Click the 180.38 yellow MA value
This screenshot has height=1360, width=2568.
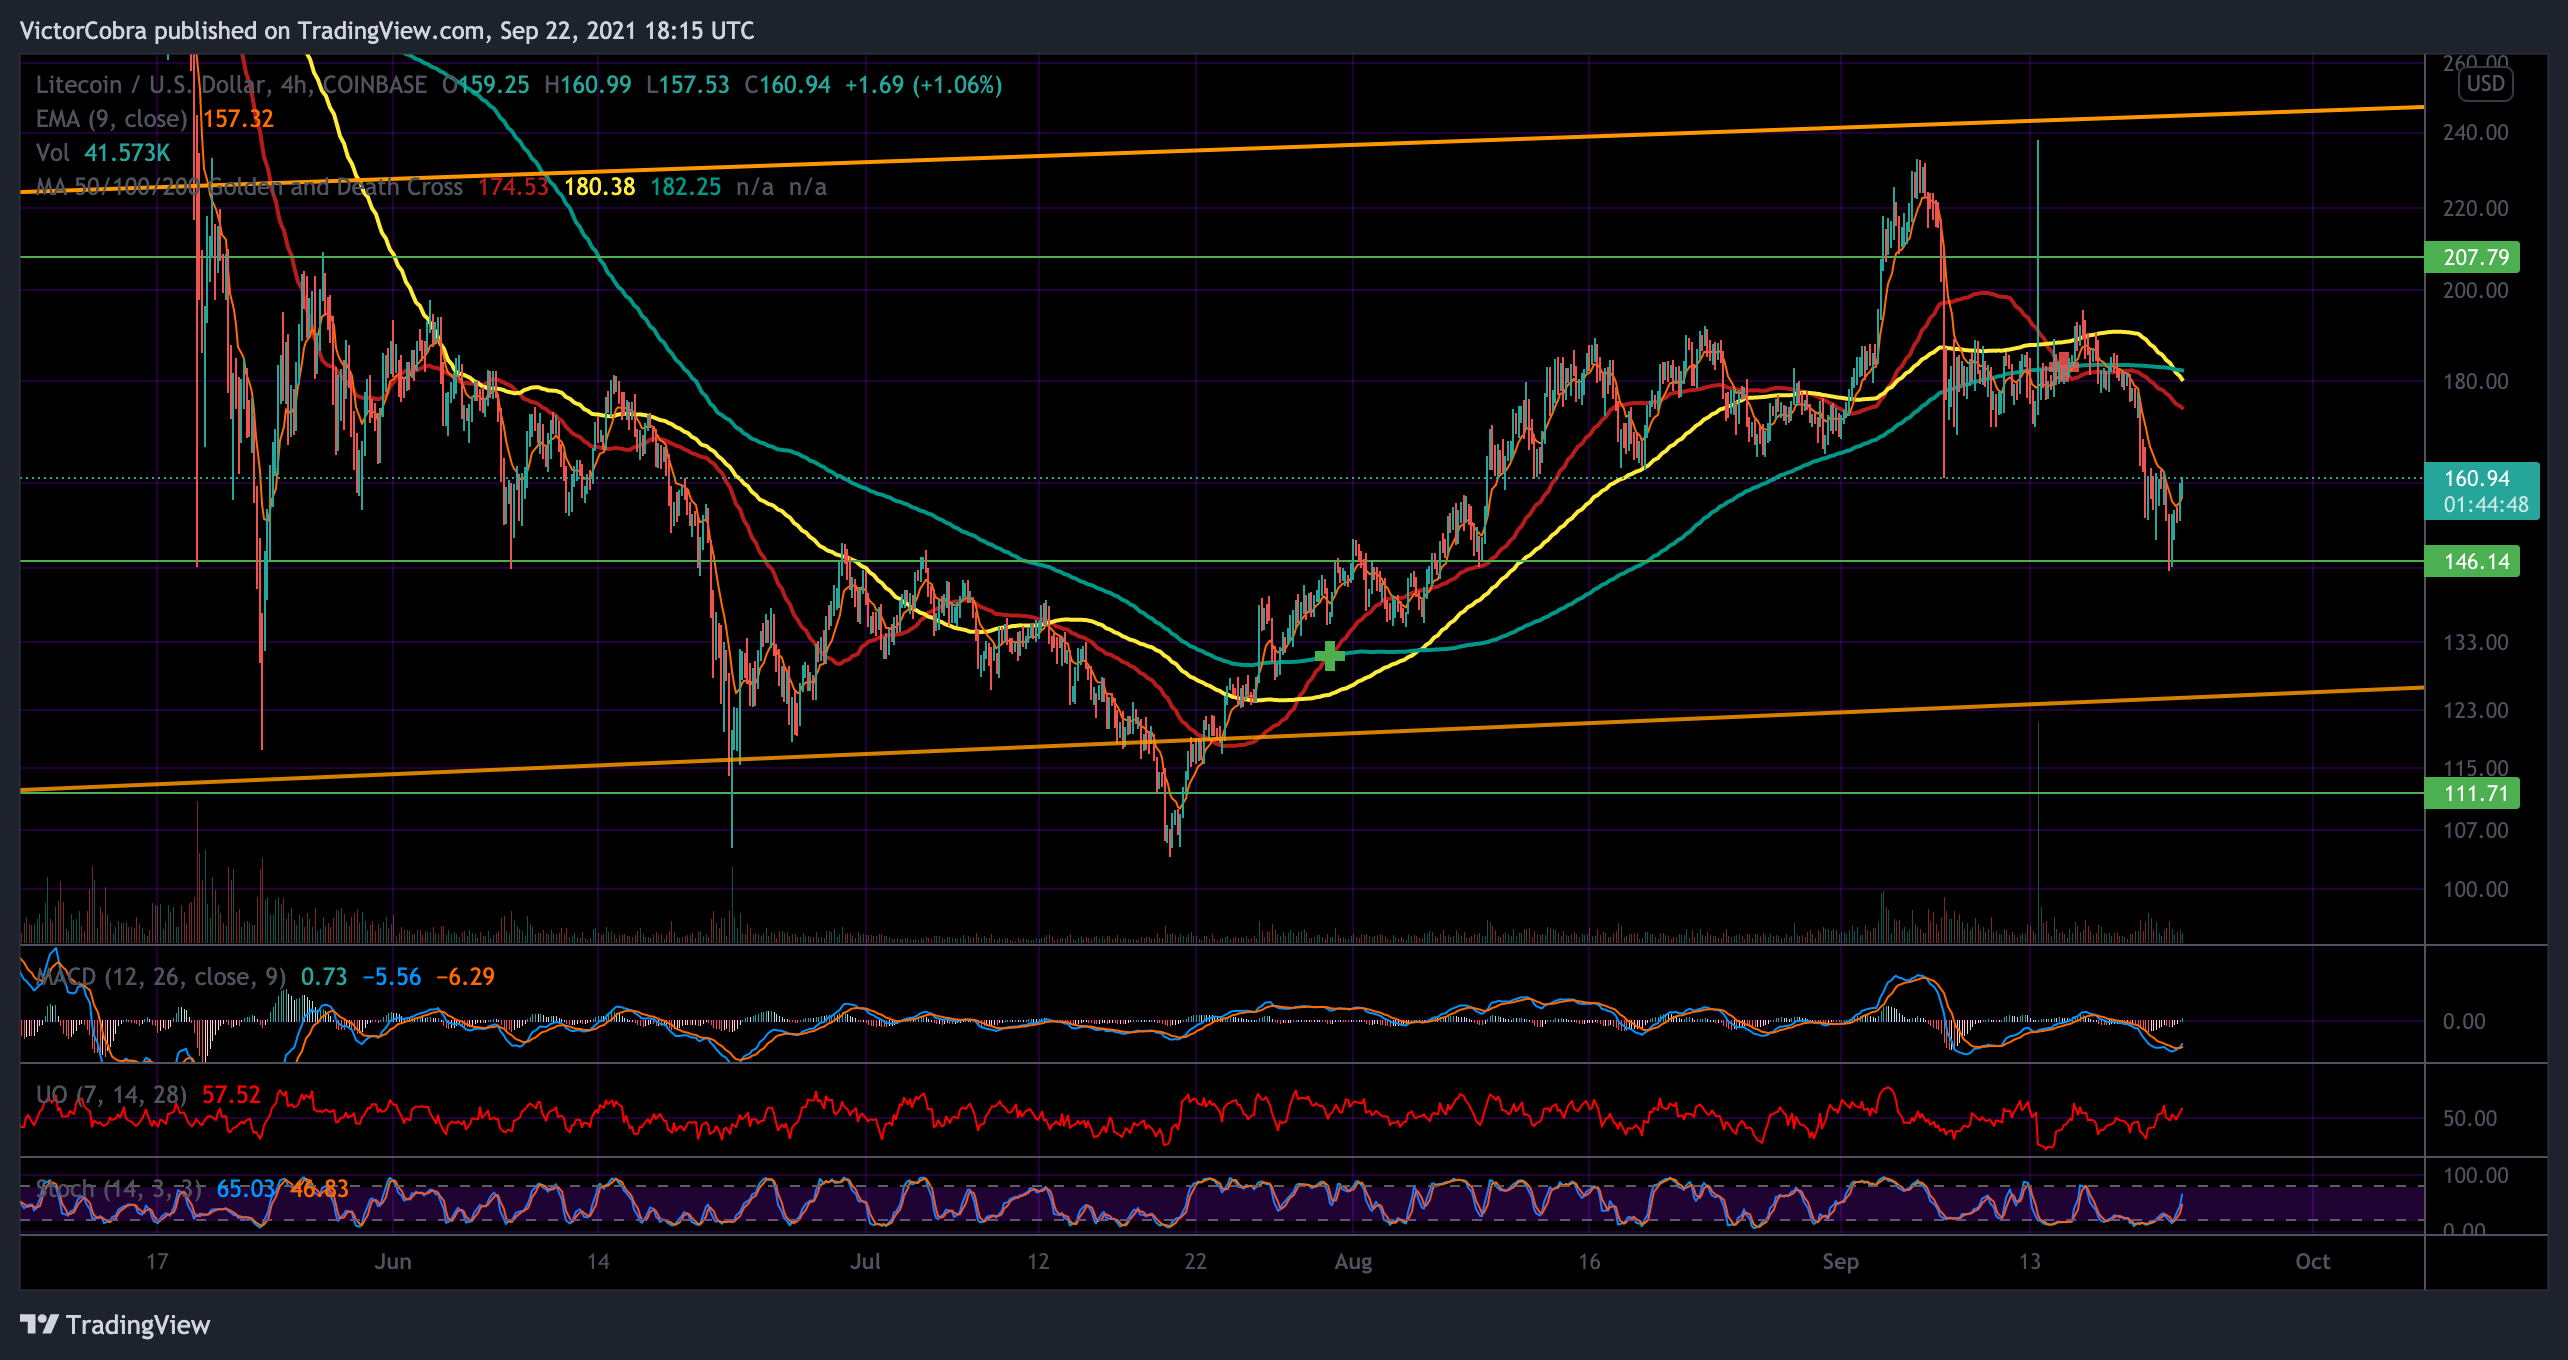point(599,187)
